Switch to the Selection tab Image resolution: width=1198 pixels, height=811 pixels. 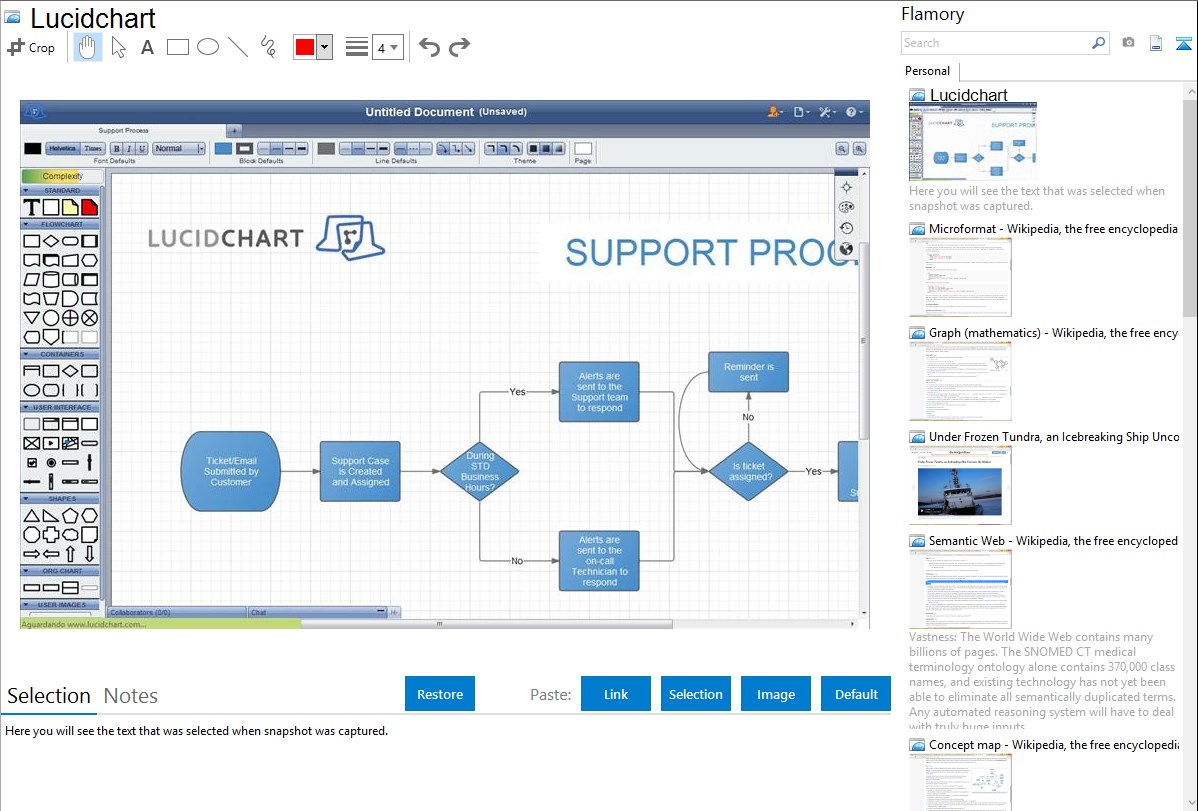tap(49, 696)
